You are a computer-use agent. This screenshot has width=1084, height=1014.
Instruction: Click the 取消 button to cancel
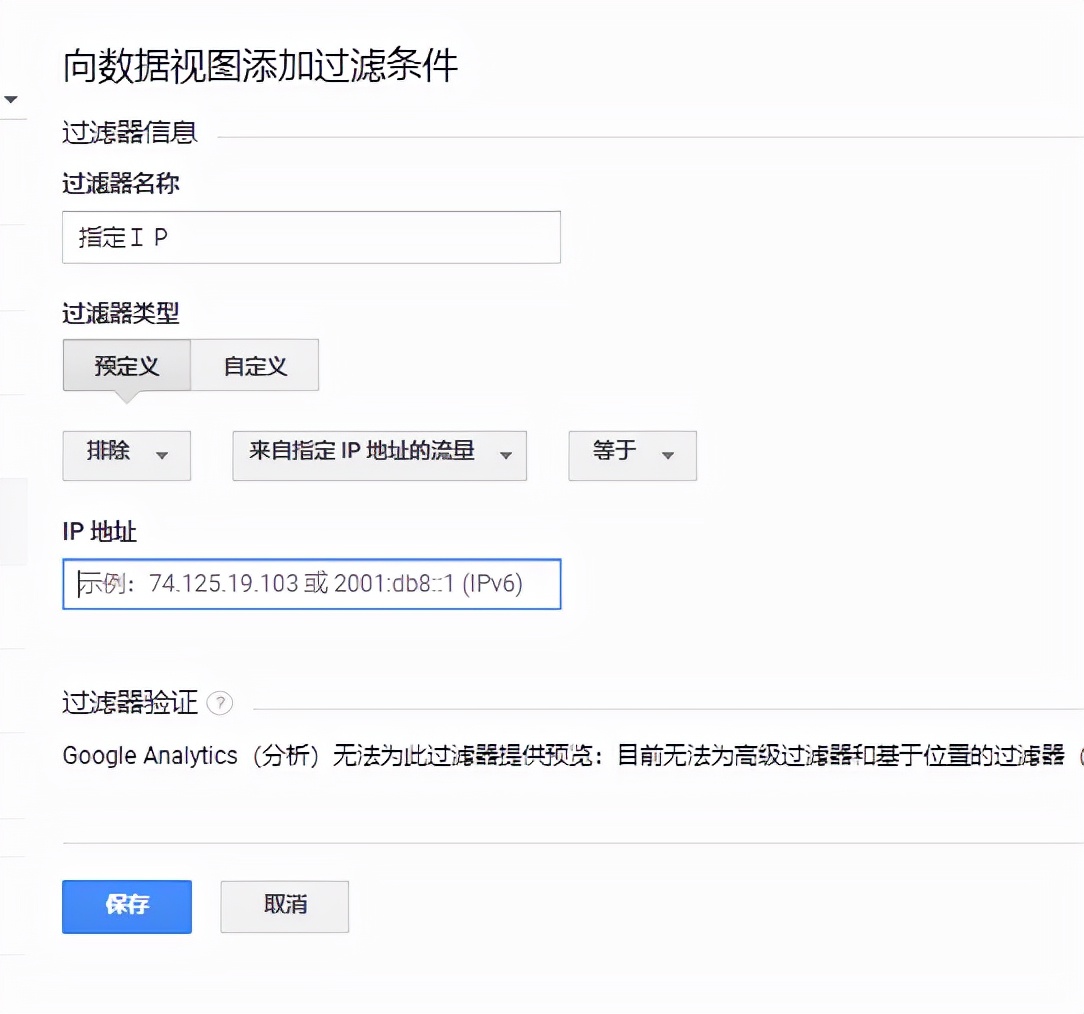pyautogui.click(x=284, y=906)
